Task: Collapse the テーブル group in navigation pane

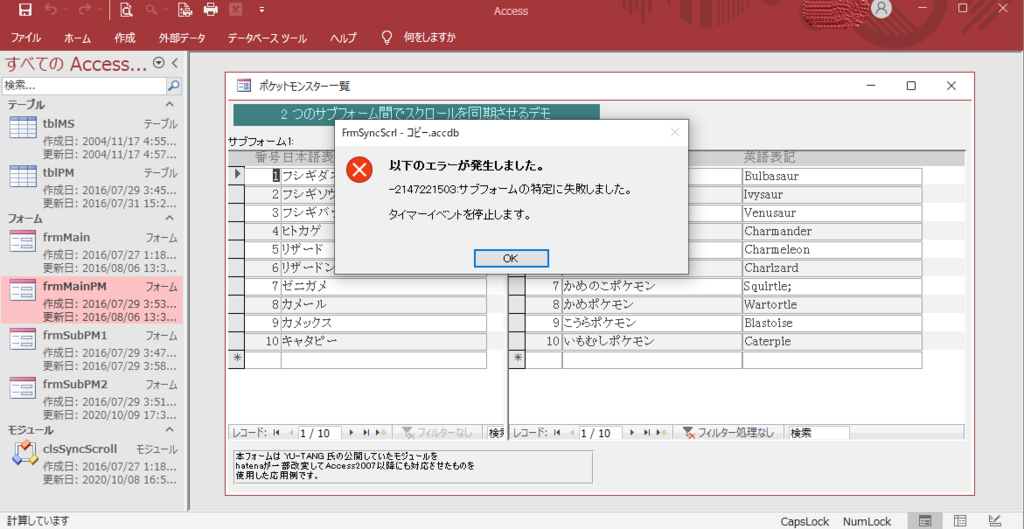Action: coord(170,104)
